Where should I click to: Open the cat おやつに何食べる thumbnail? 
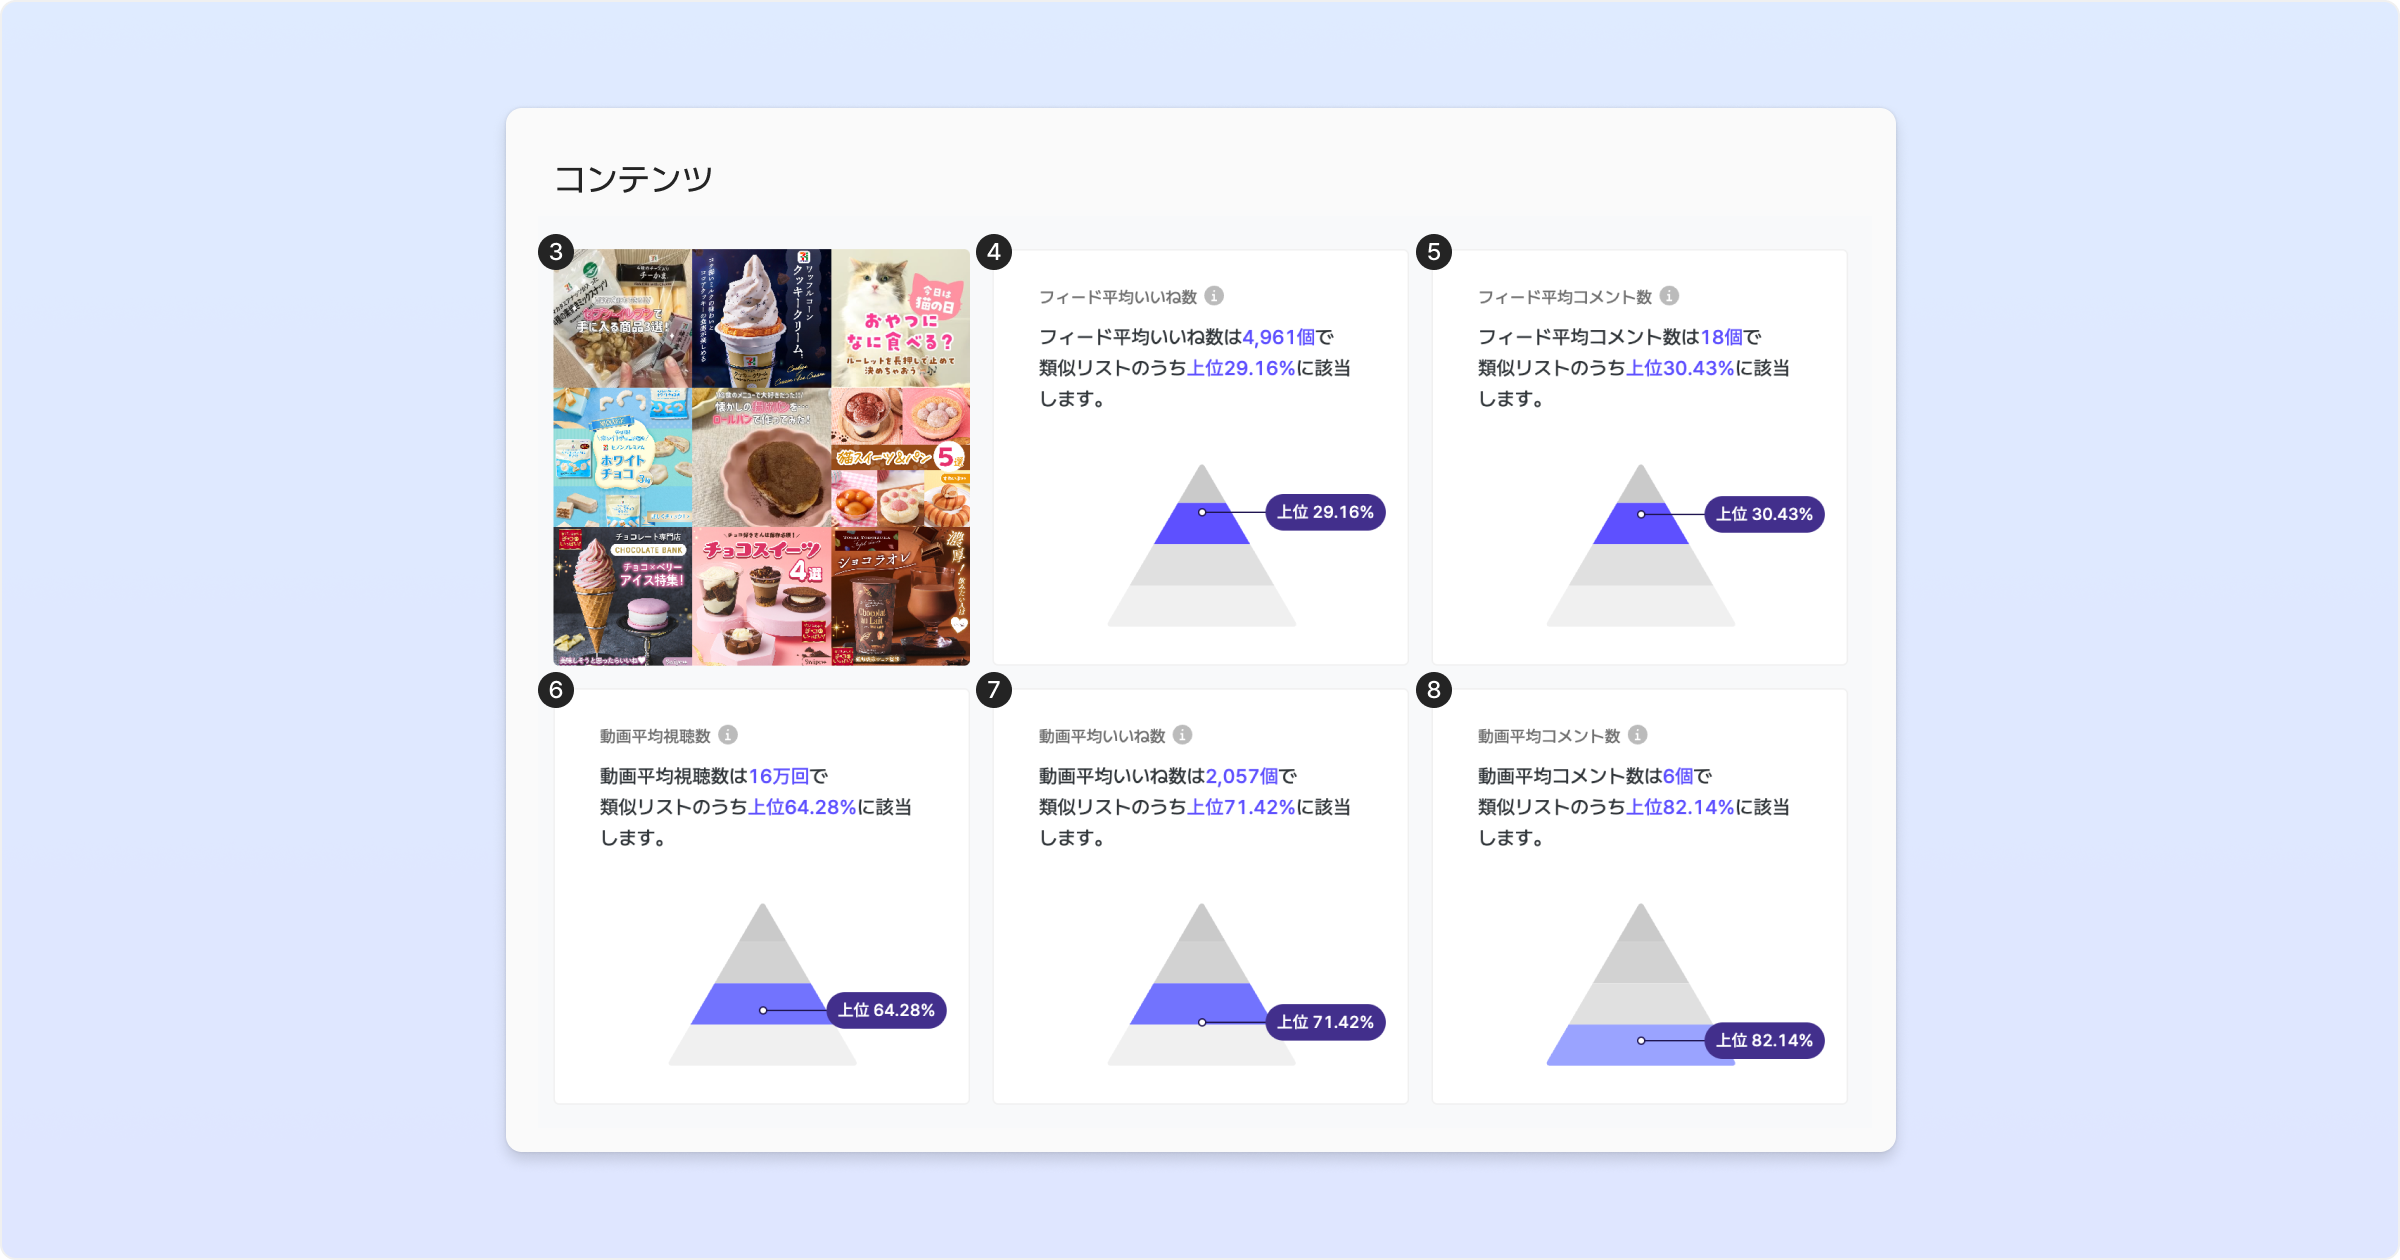pos(900,318)
